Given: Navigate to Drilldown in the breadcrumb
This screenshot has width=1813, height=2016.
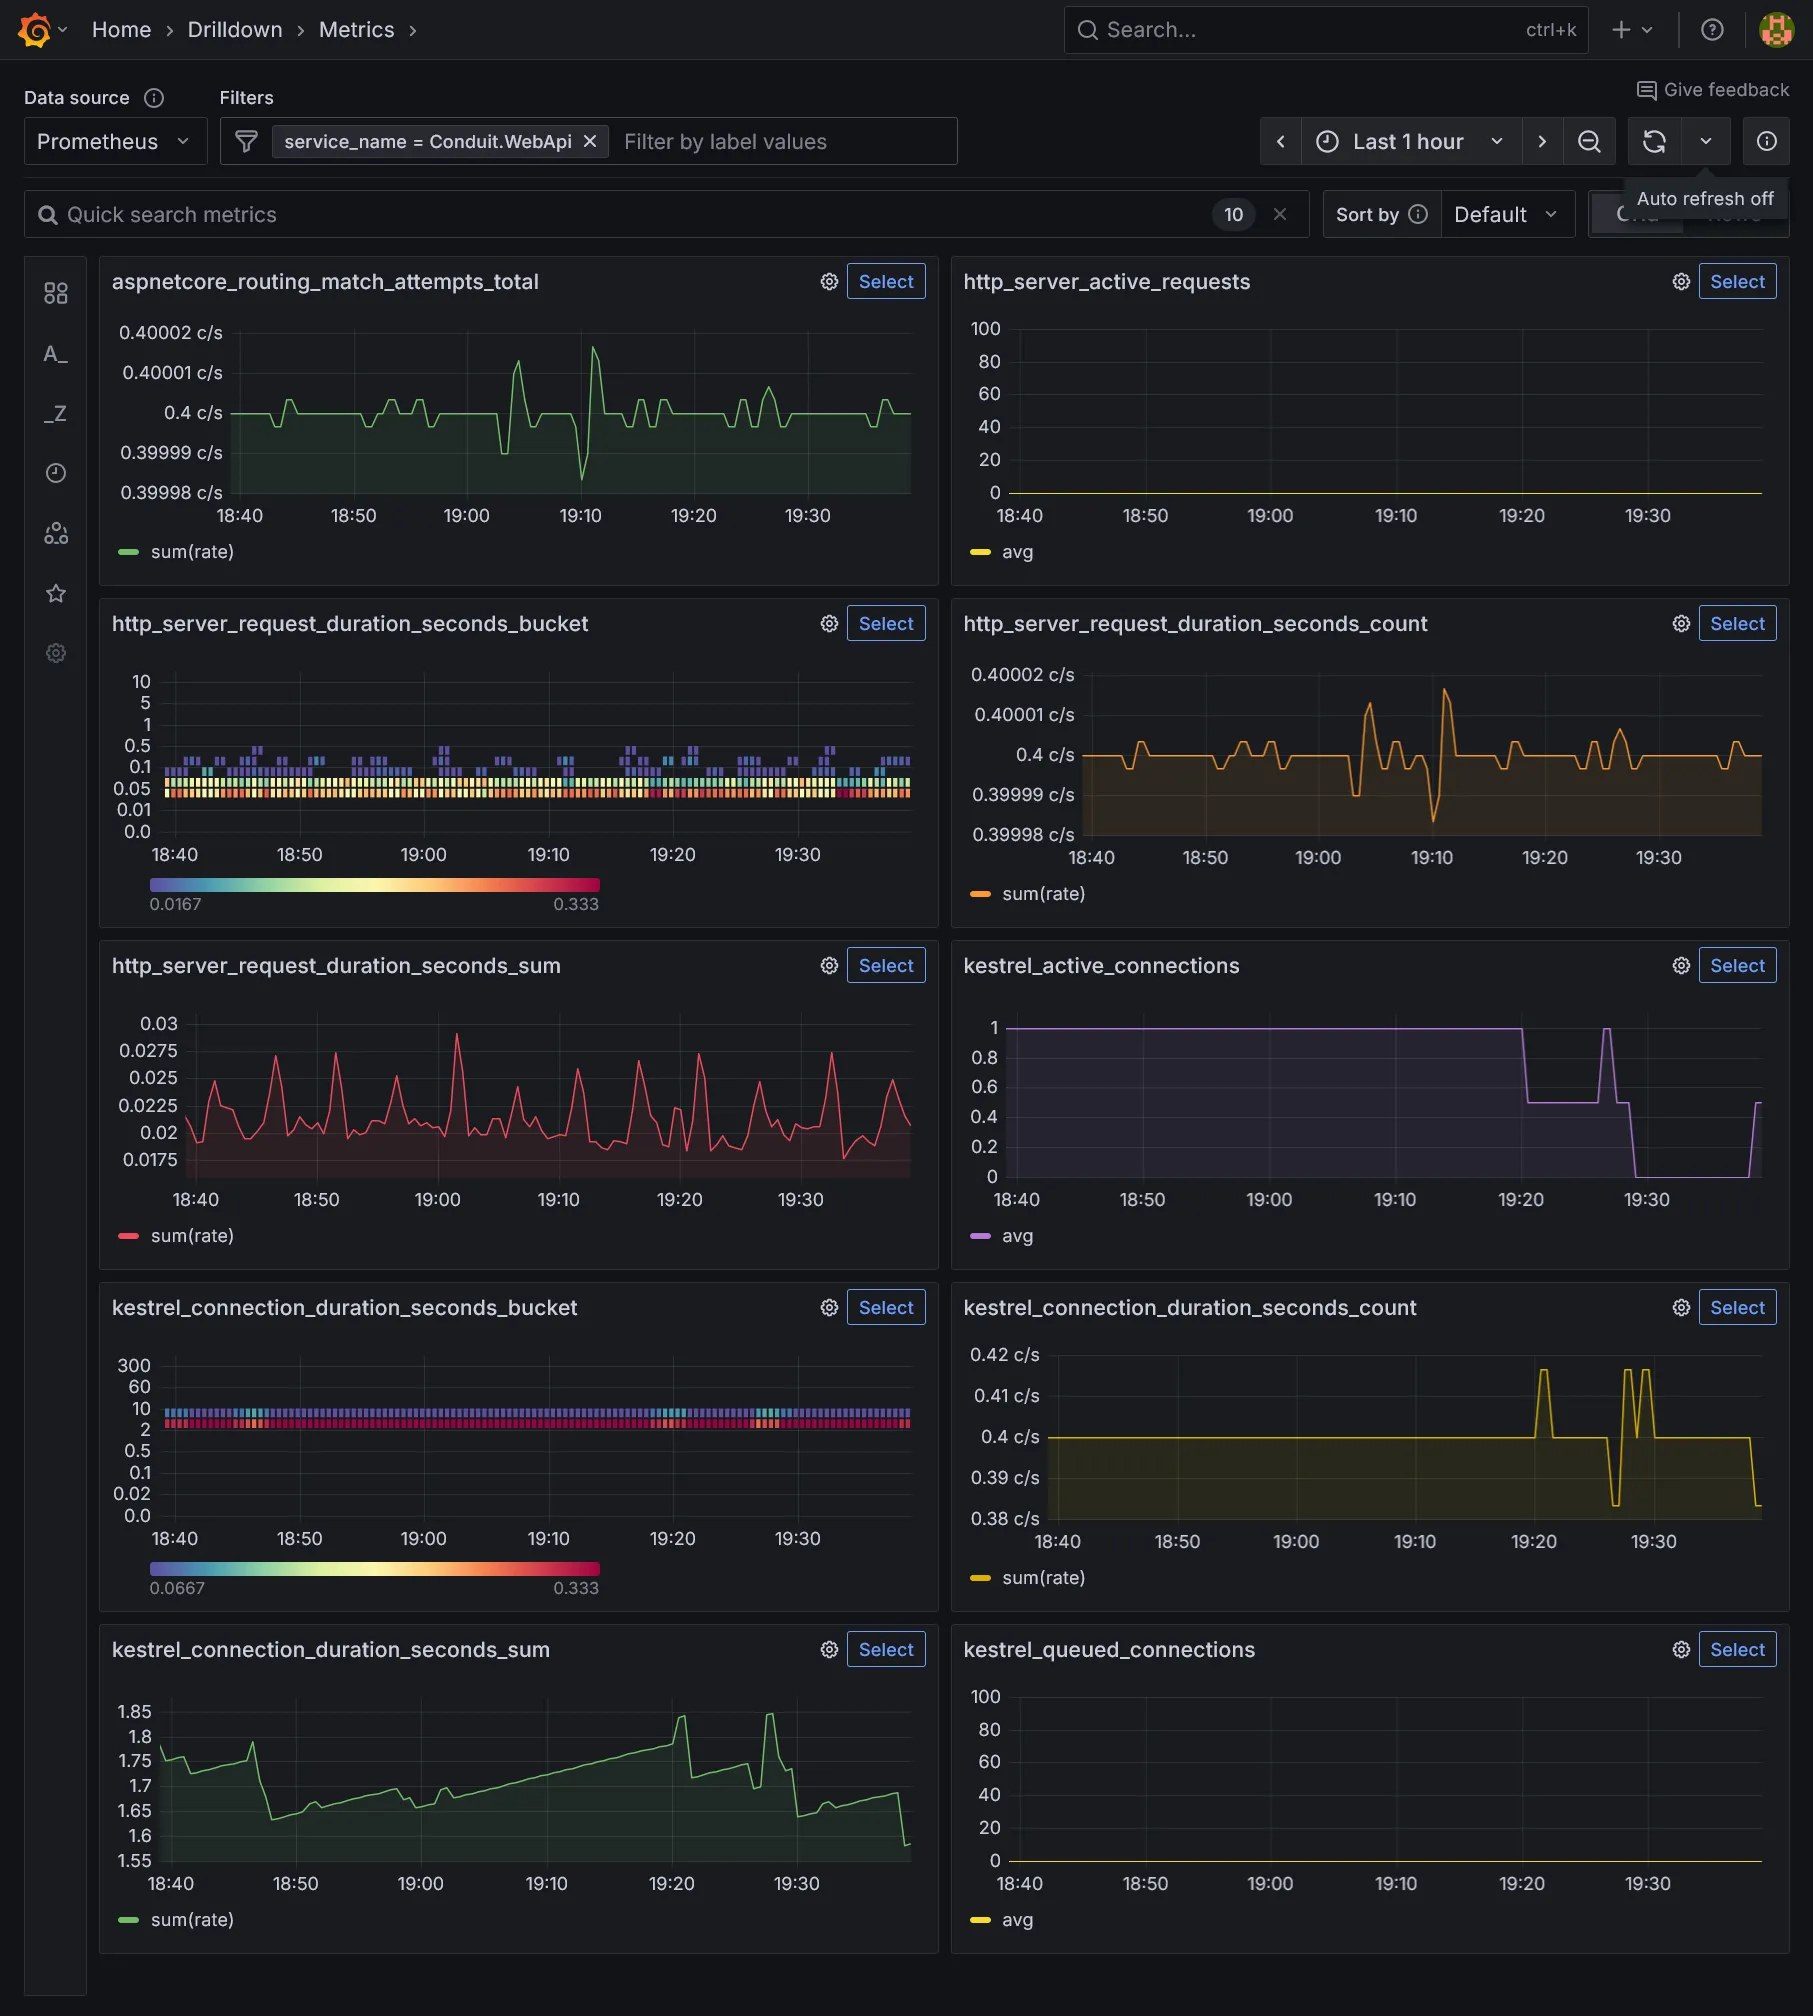Looking at the screenshot, I should click(234, 29).
